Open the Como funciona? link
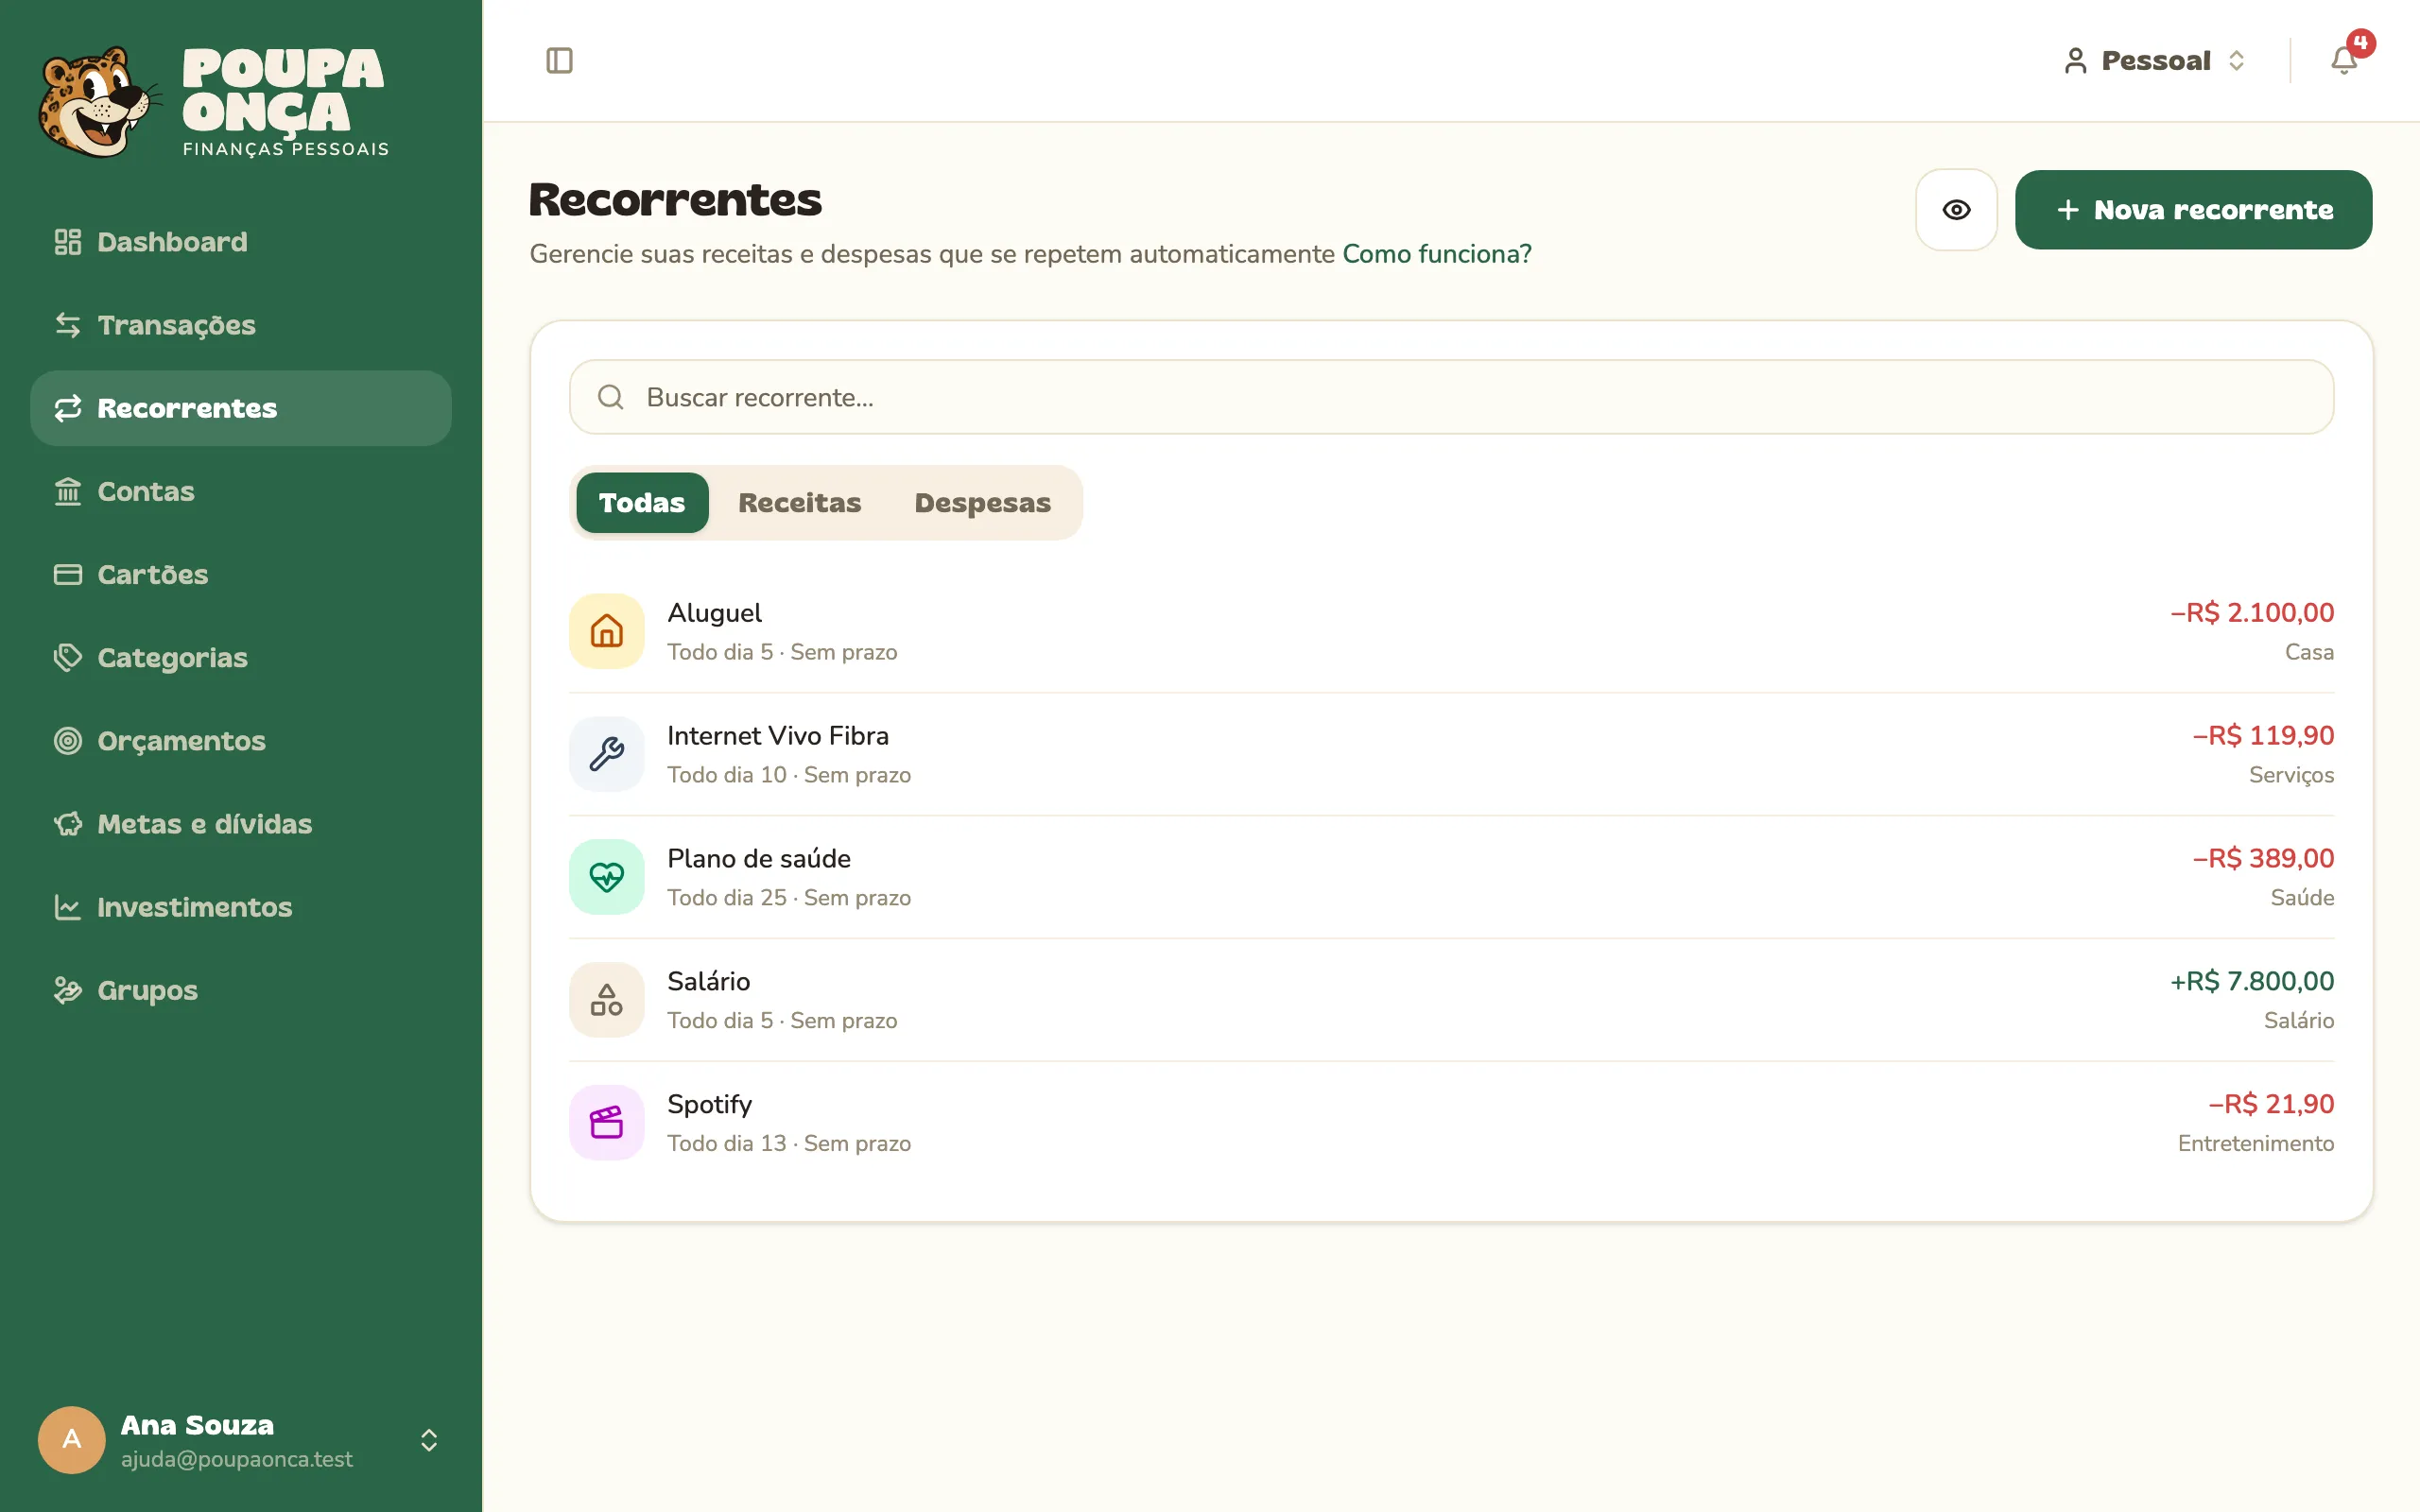 [1436, 254]
